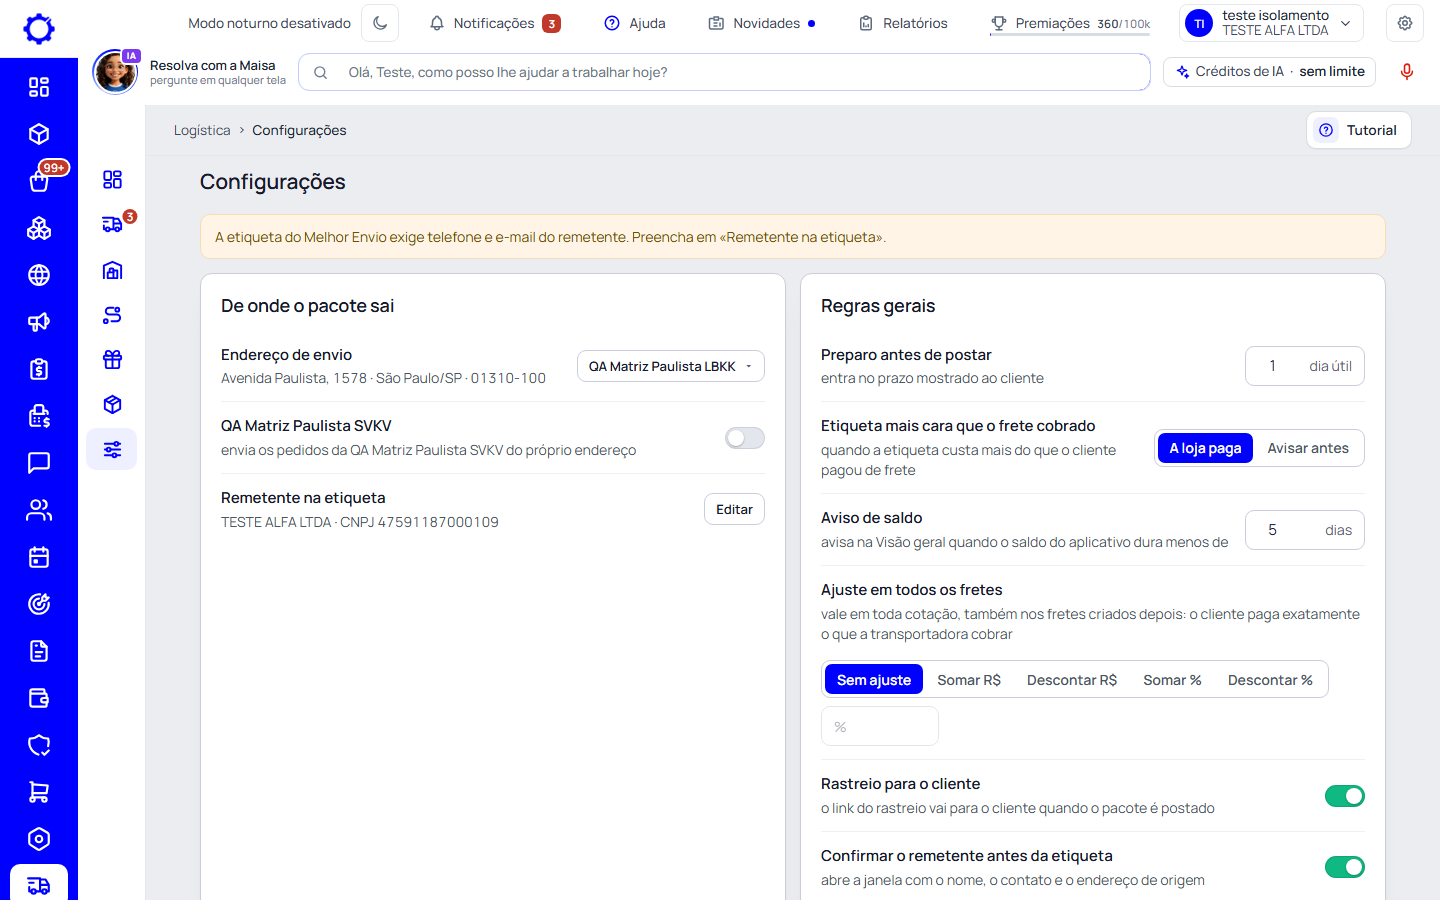This screenshot has height=900, width=1440.
Task: Open Premiações trophy progress
Action: (x=1070, y=23)
